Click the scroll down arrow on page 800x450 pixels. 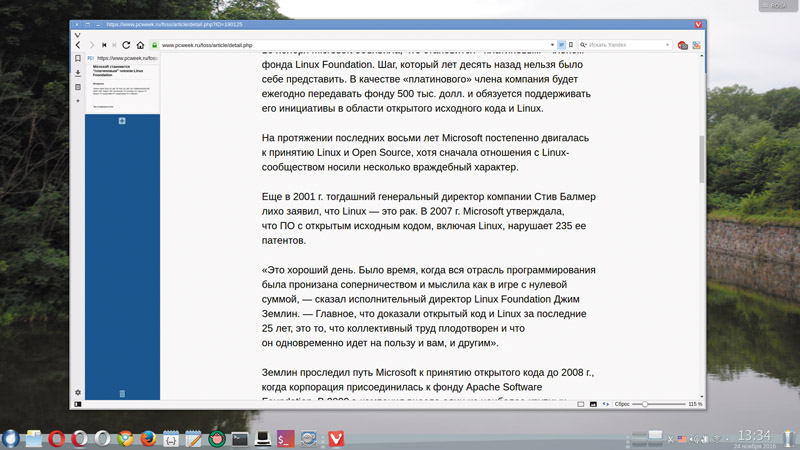pyautogui.click(x=702, y=397)
